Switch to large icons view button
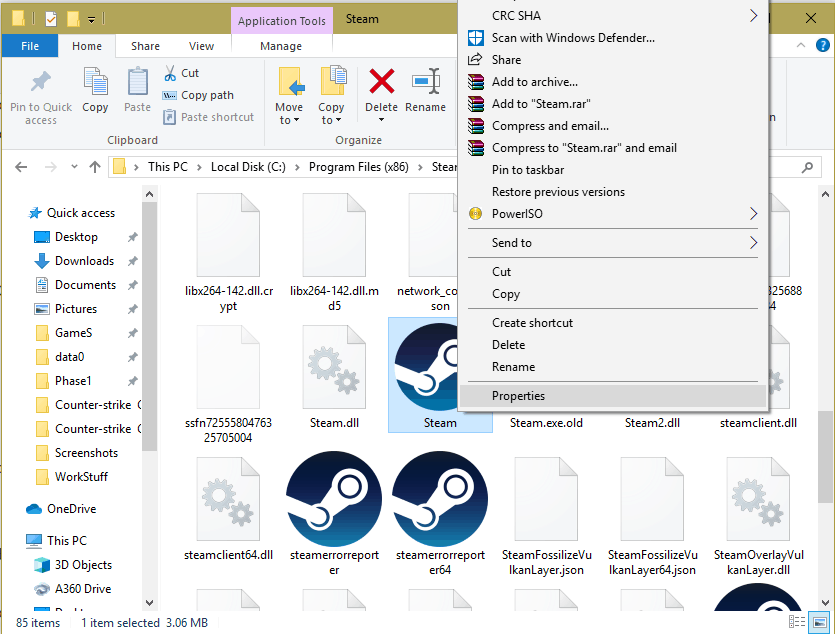Viewport: 835px width, 634px height. pyautogui.click(x=820, y=622)
